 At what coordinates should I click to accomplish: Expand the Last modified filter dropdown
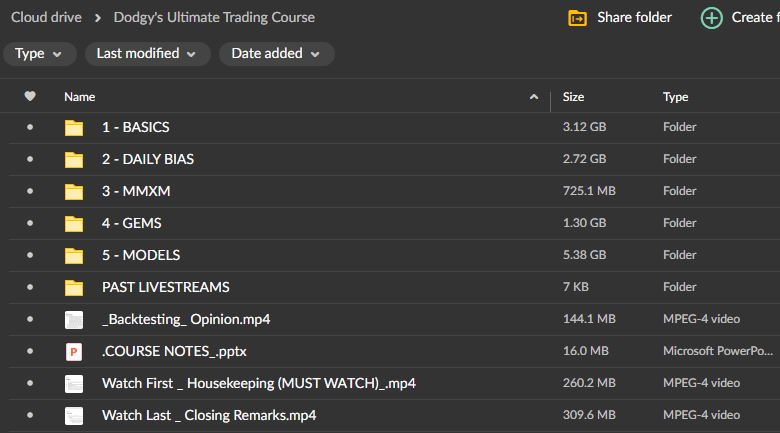point(147,54)
